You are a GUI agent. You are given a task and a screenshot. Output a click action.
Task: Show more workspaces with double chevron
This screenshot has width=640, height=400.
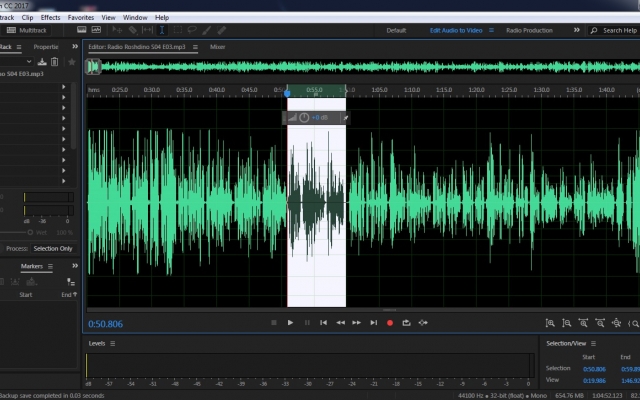pyautogui.click(x=576, y=30)
